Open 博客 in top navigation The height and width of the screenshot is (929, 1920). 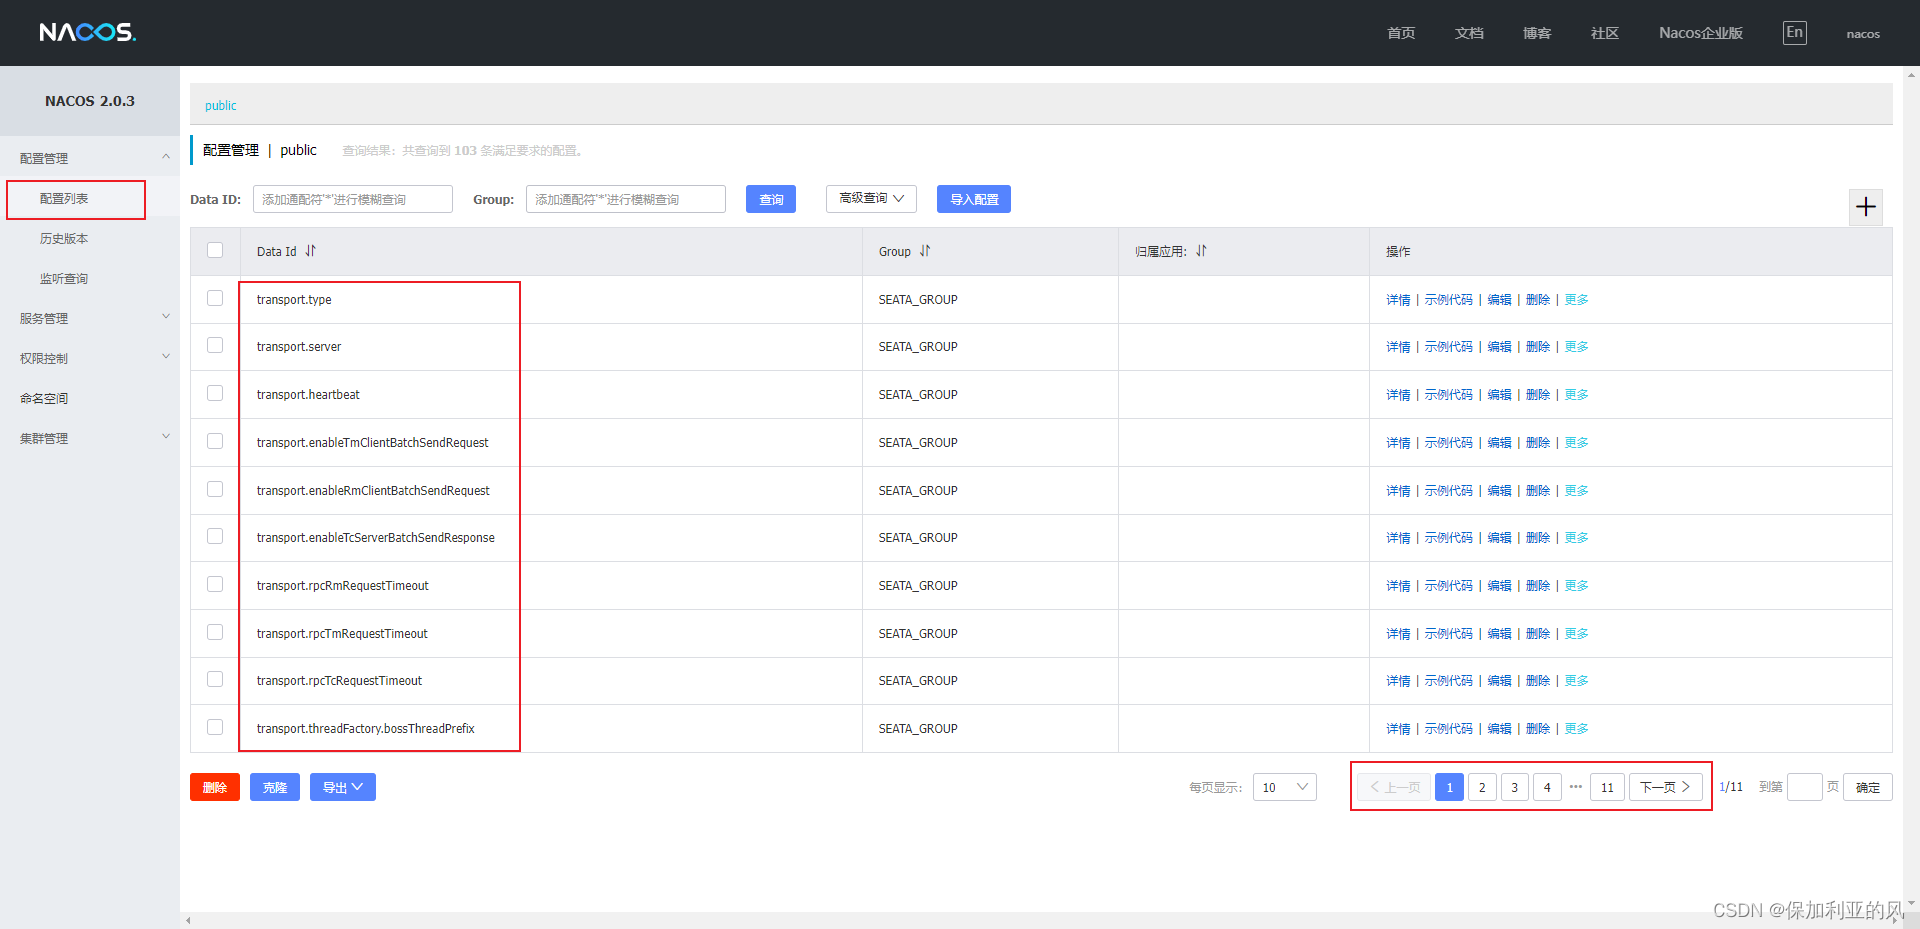(x=1537, y=33)
